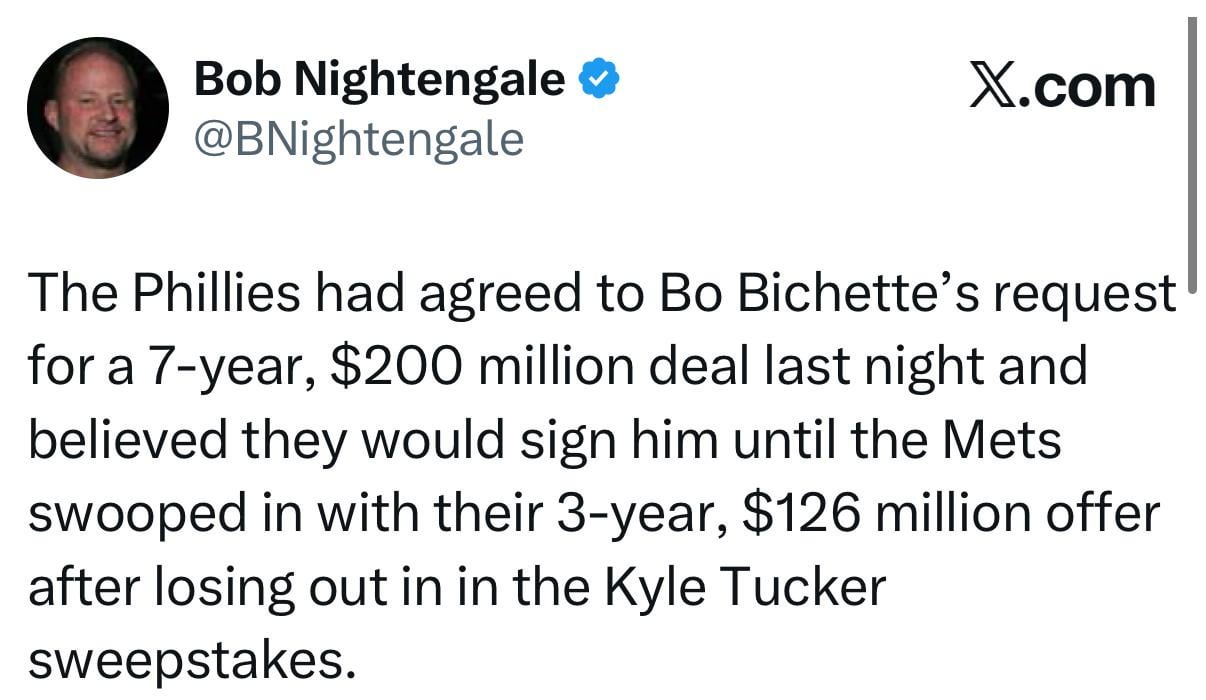Click the X.com watermark in the corner
The width and height of the screenshot is (1206, 700).
[x=1063, y=85]
